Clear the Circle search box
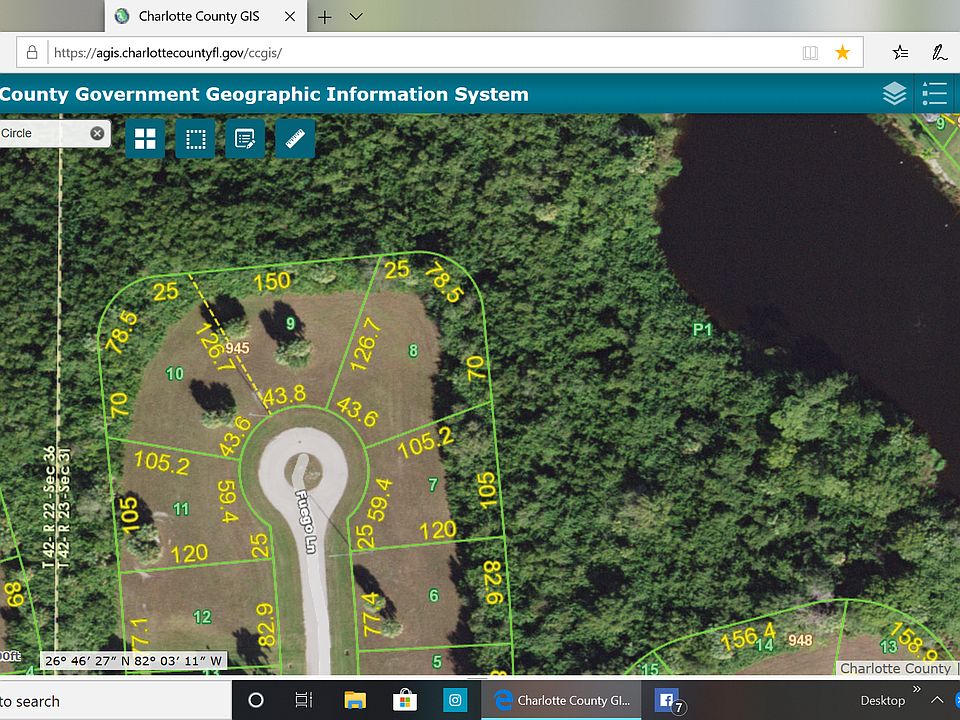 tap(97, 133)
